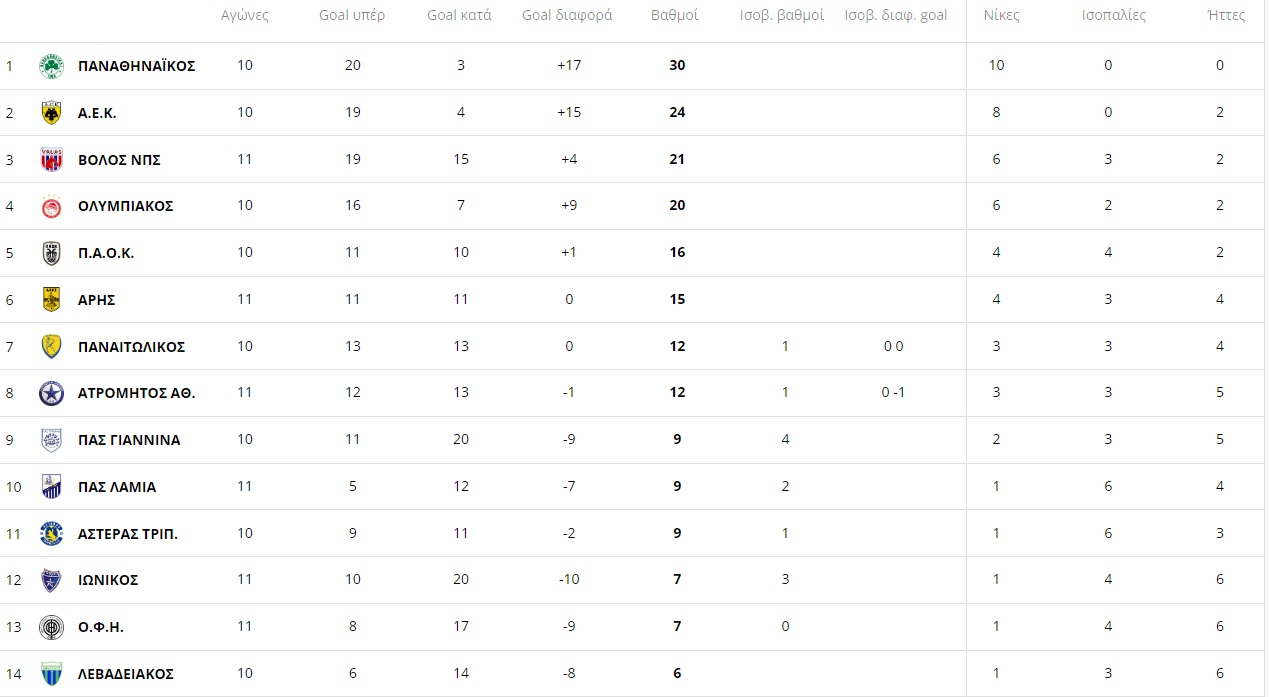Click the A.E.K. yellow eagle crest
Screen dimensions: 1269x697
point(51,113)
